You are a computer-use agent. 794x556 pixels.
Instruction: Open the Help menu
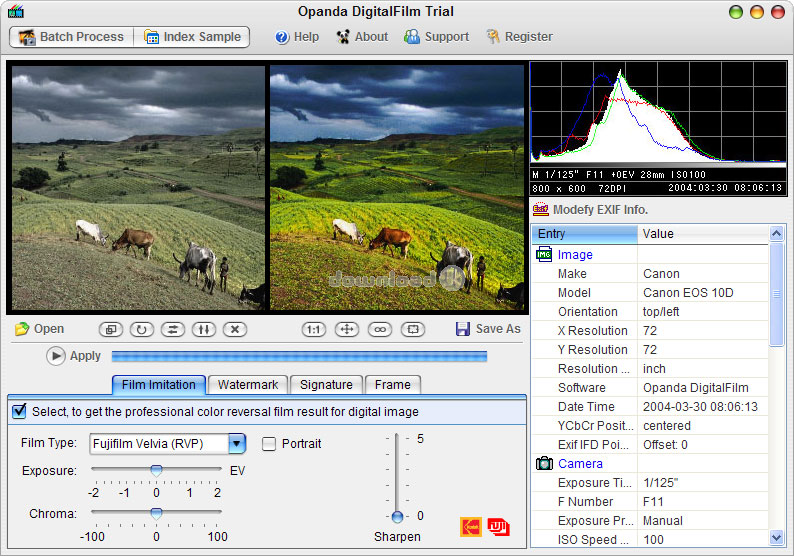(297, 37)
